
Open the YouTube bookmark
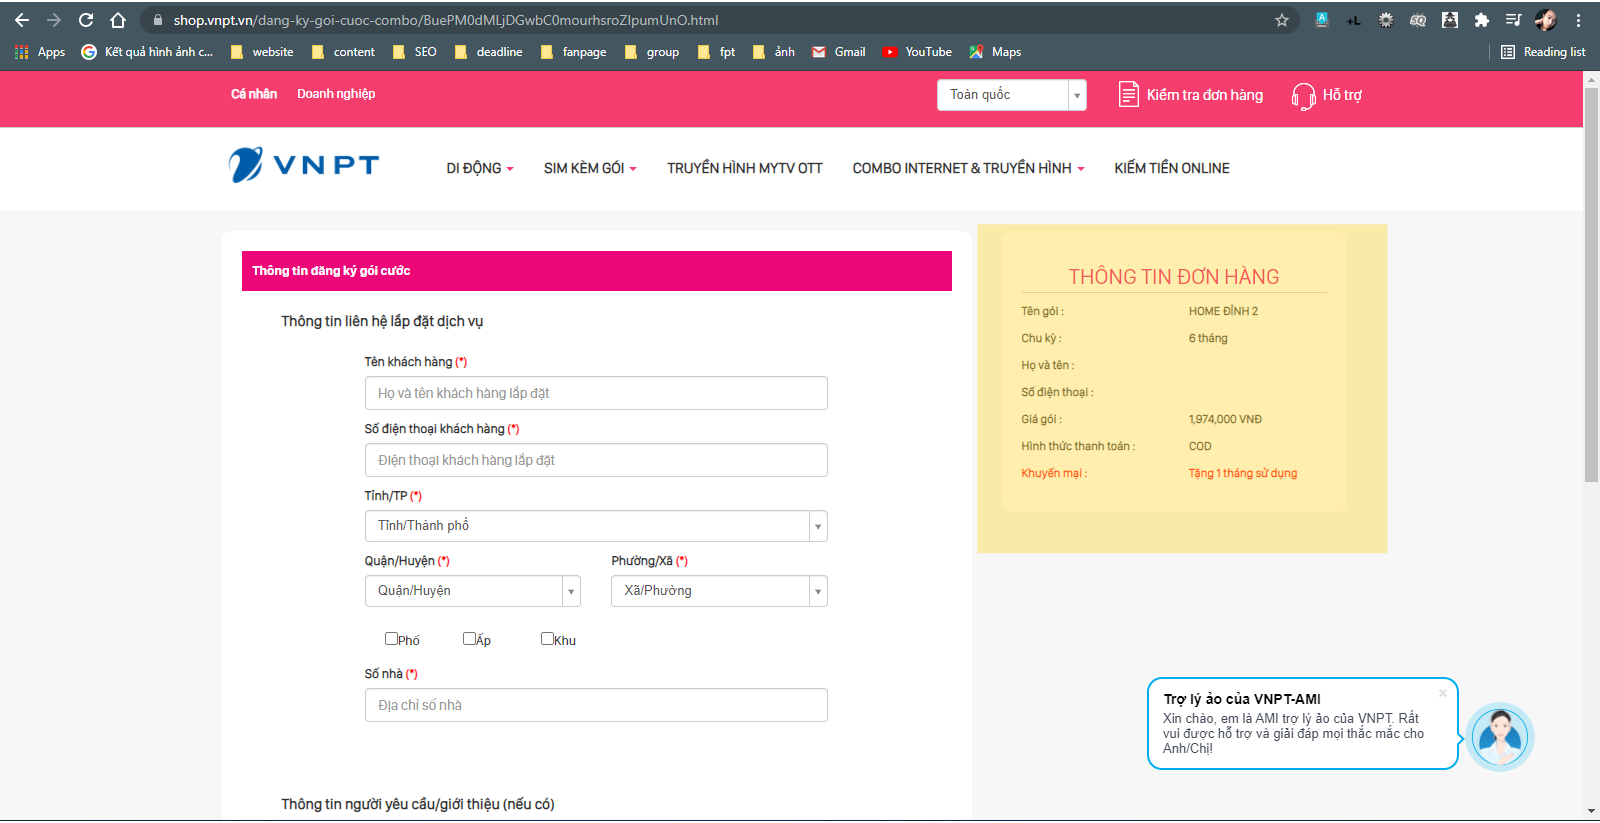pyautogui.click(x=917, y=52)
